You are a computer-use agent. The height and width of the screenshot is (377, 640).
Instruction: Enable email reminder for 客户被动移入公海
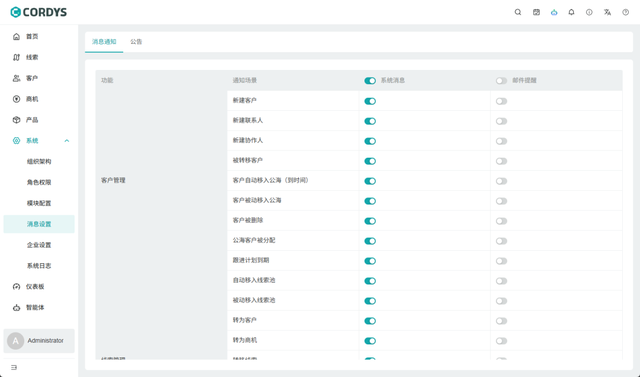502,201
